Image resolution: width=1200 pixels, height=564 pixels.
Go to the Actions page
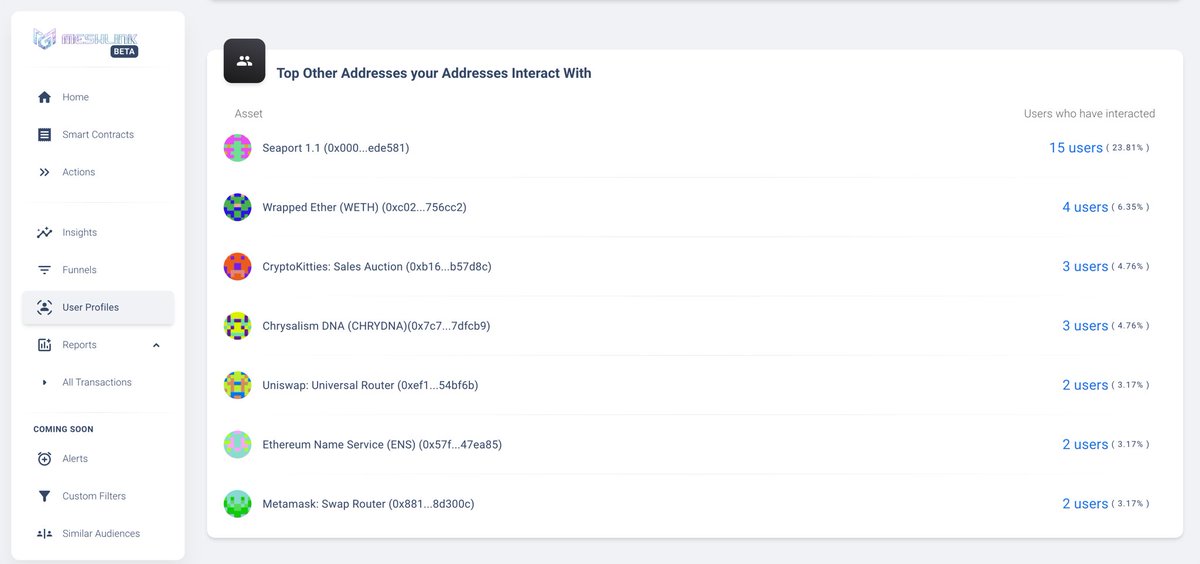click(x=98, y=172)
